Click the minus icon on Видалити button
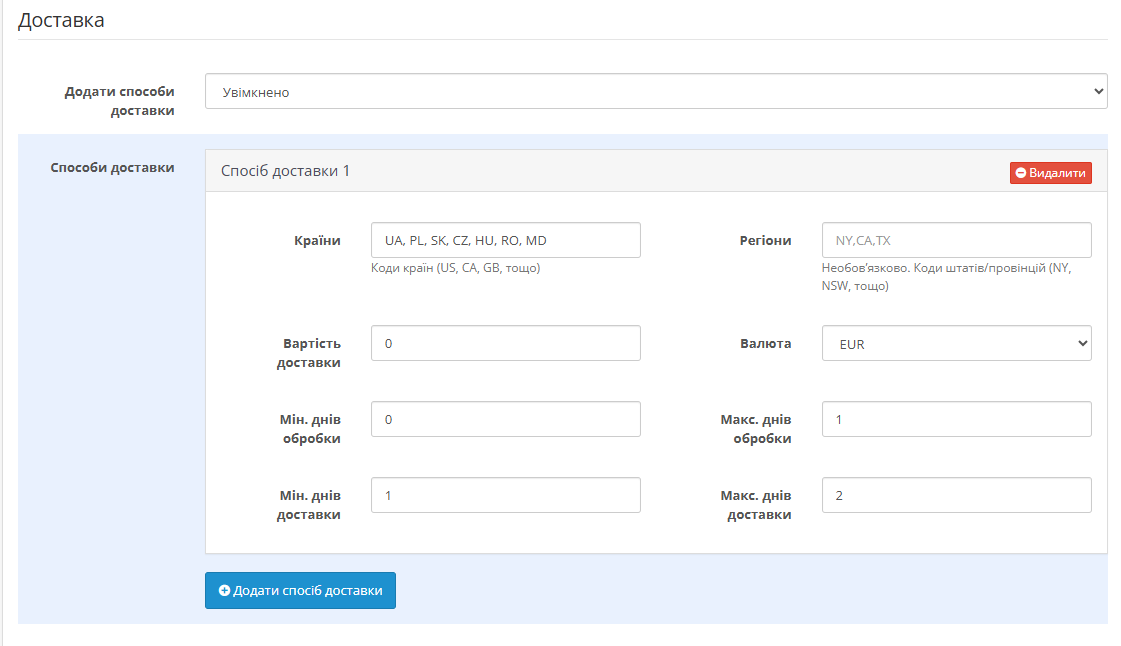Screen dimensions: 1121x646 [x=1021, y=173]
